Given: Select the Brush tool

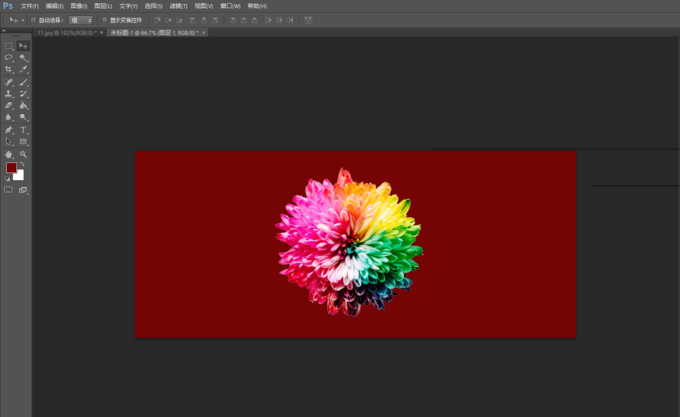Looking at the screenshot, I should click(x=23, y=82).
